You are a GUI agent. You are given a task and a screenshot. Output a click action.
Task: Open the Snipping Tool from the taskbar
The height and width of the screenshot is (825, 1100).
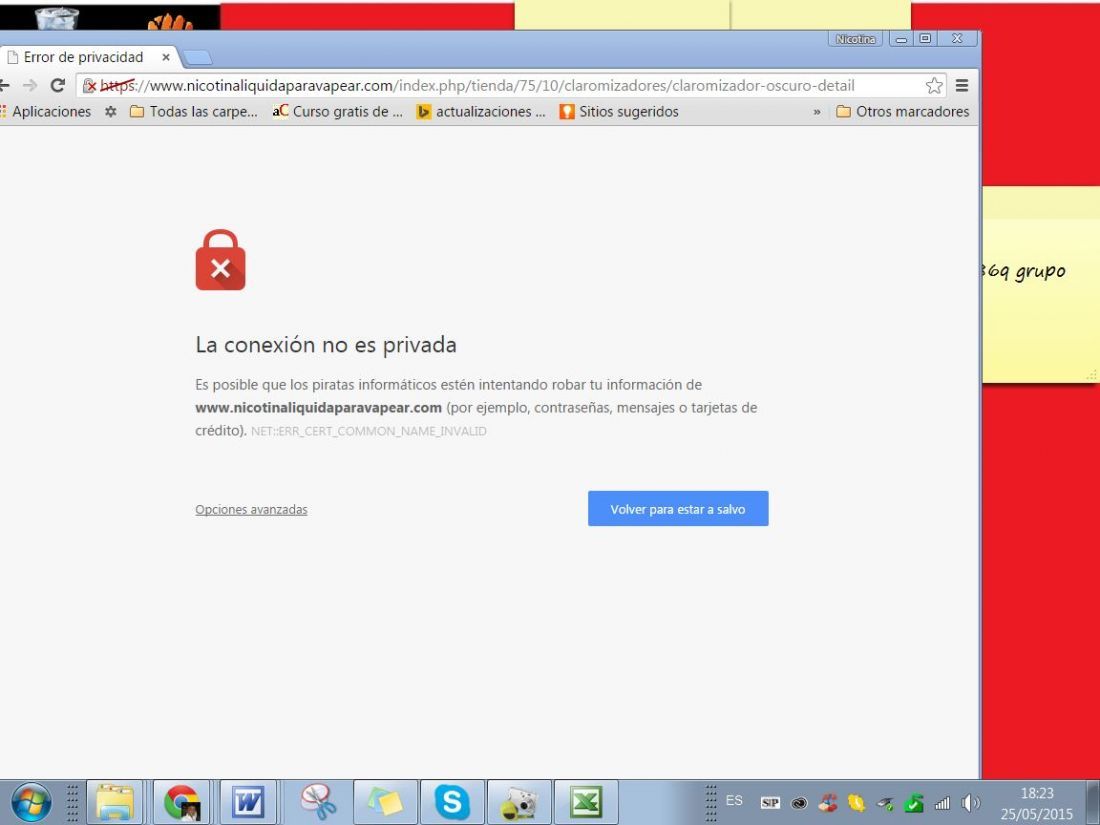pos(318,802)
